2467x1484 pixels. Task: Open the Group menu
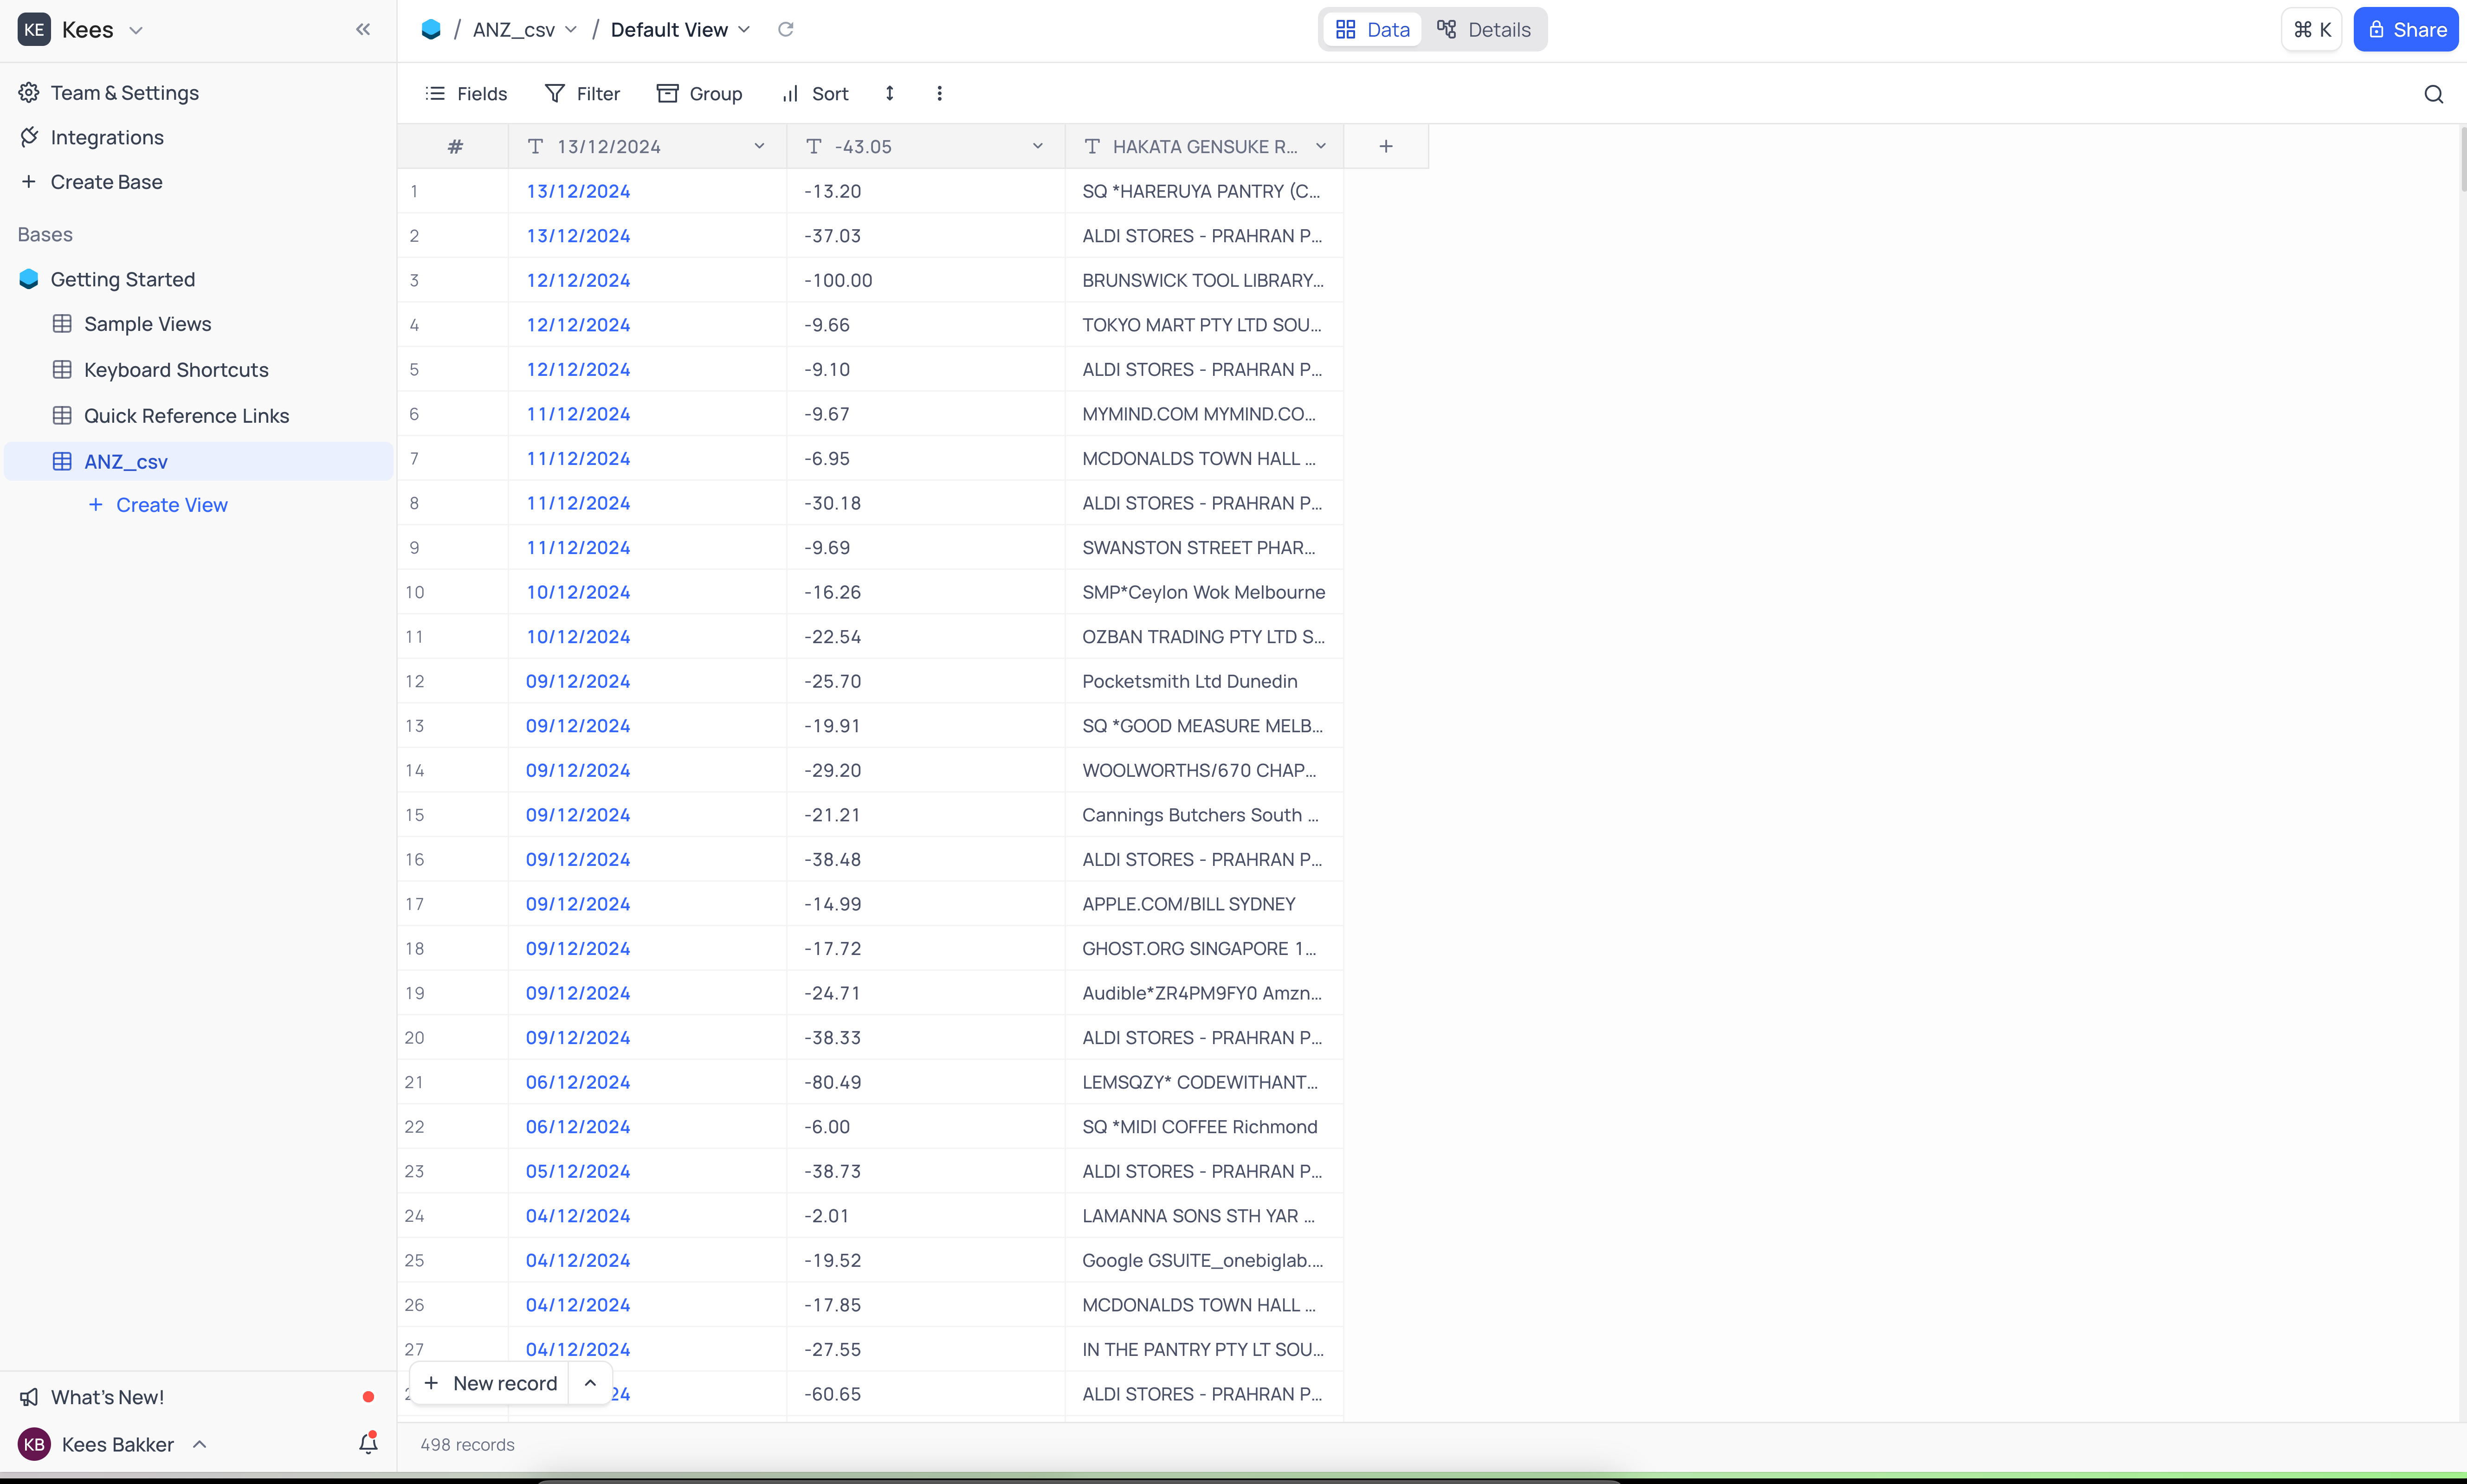pyautogui.click(x=699, y=94)
